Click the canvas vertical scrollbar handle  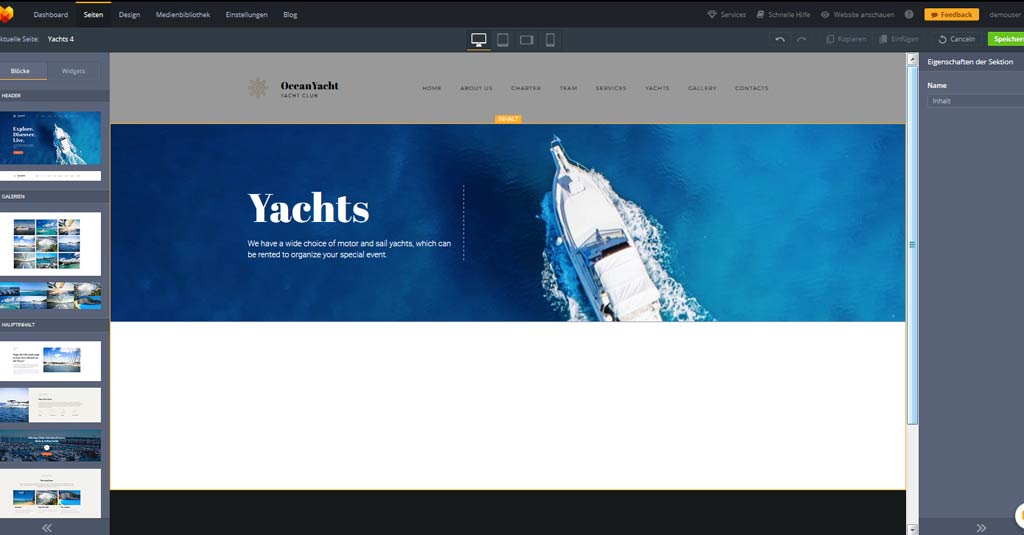[911, 244]
